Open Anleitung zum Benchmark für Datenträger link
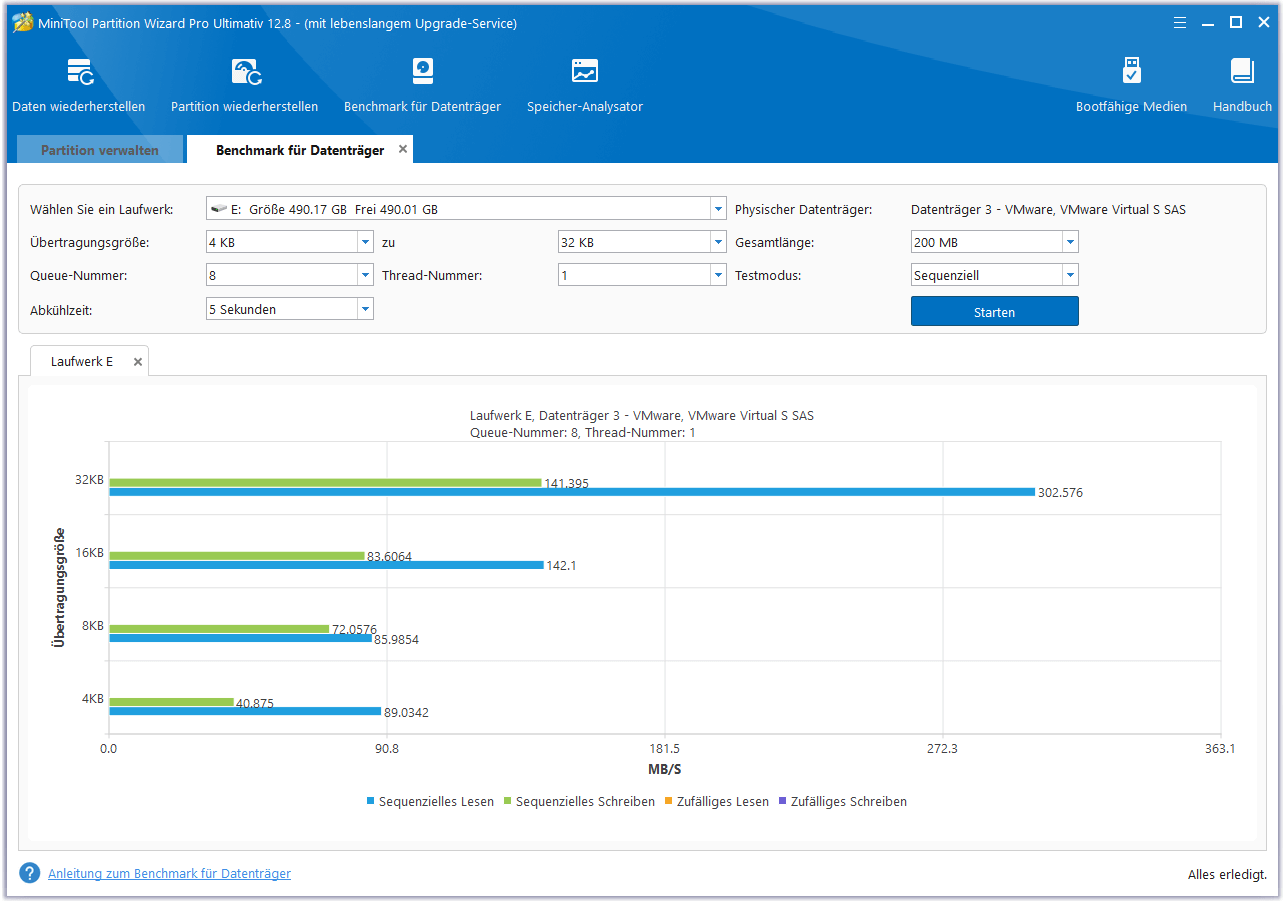The width and height of the screenshot is (1283, 903). (x=169, y=873)
